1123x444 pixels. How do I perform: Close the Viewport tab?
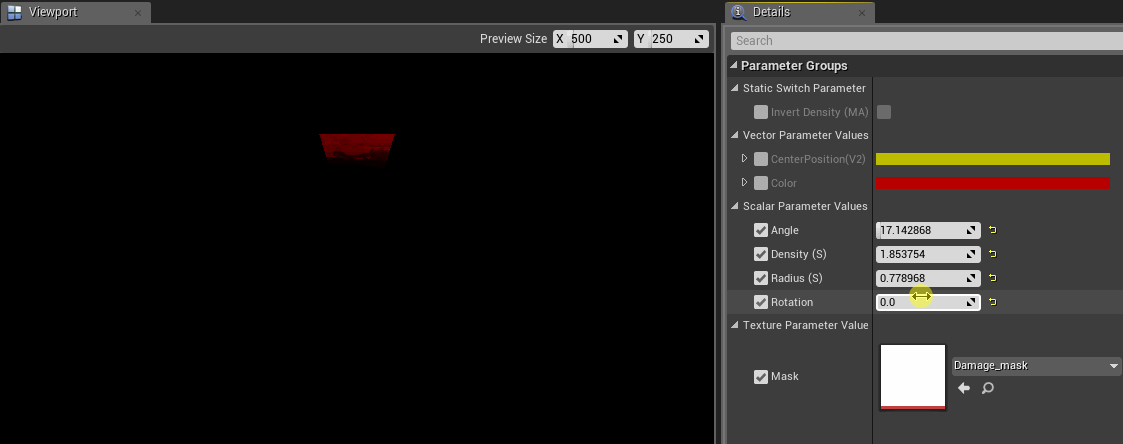[x=138, y=13]
